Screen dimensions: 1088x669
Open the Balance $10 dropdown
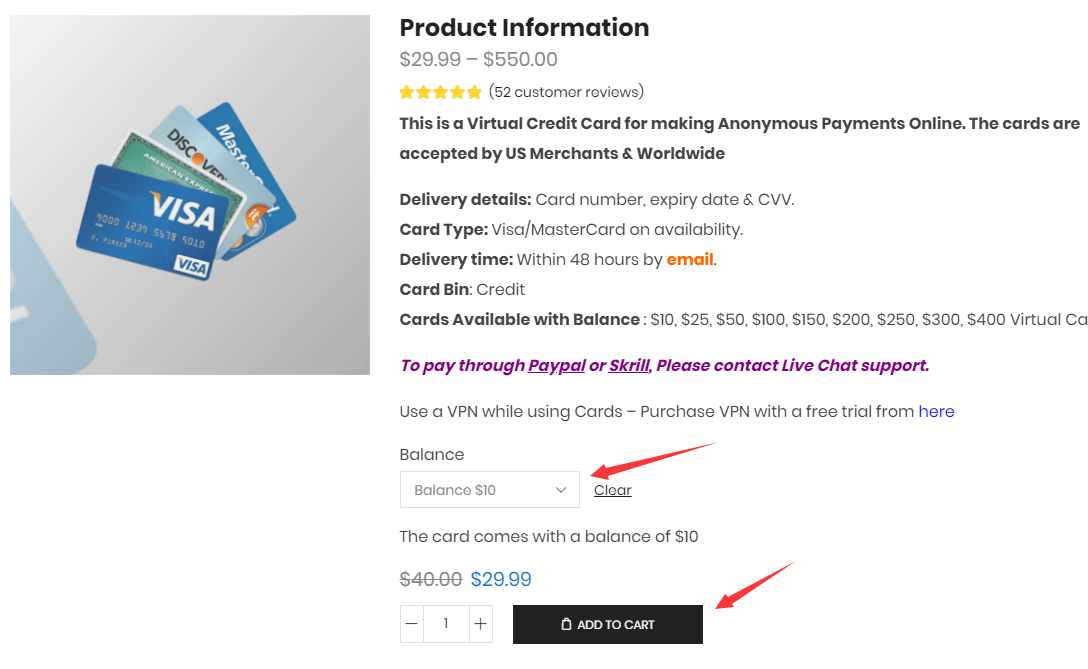(489, 490)
